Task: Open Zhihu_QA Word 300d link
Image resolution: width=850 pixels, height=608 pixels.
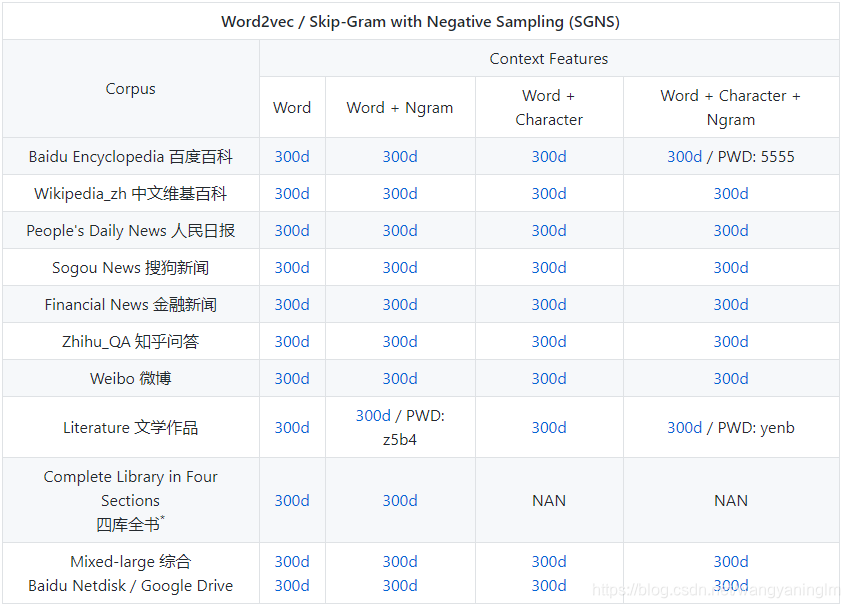Action: pos(292,341)
